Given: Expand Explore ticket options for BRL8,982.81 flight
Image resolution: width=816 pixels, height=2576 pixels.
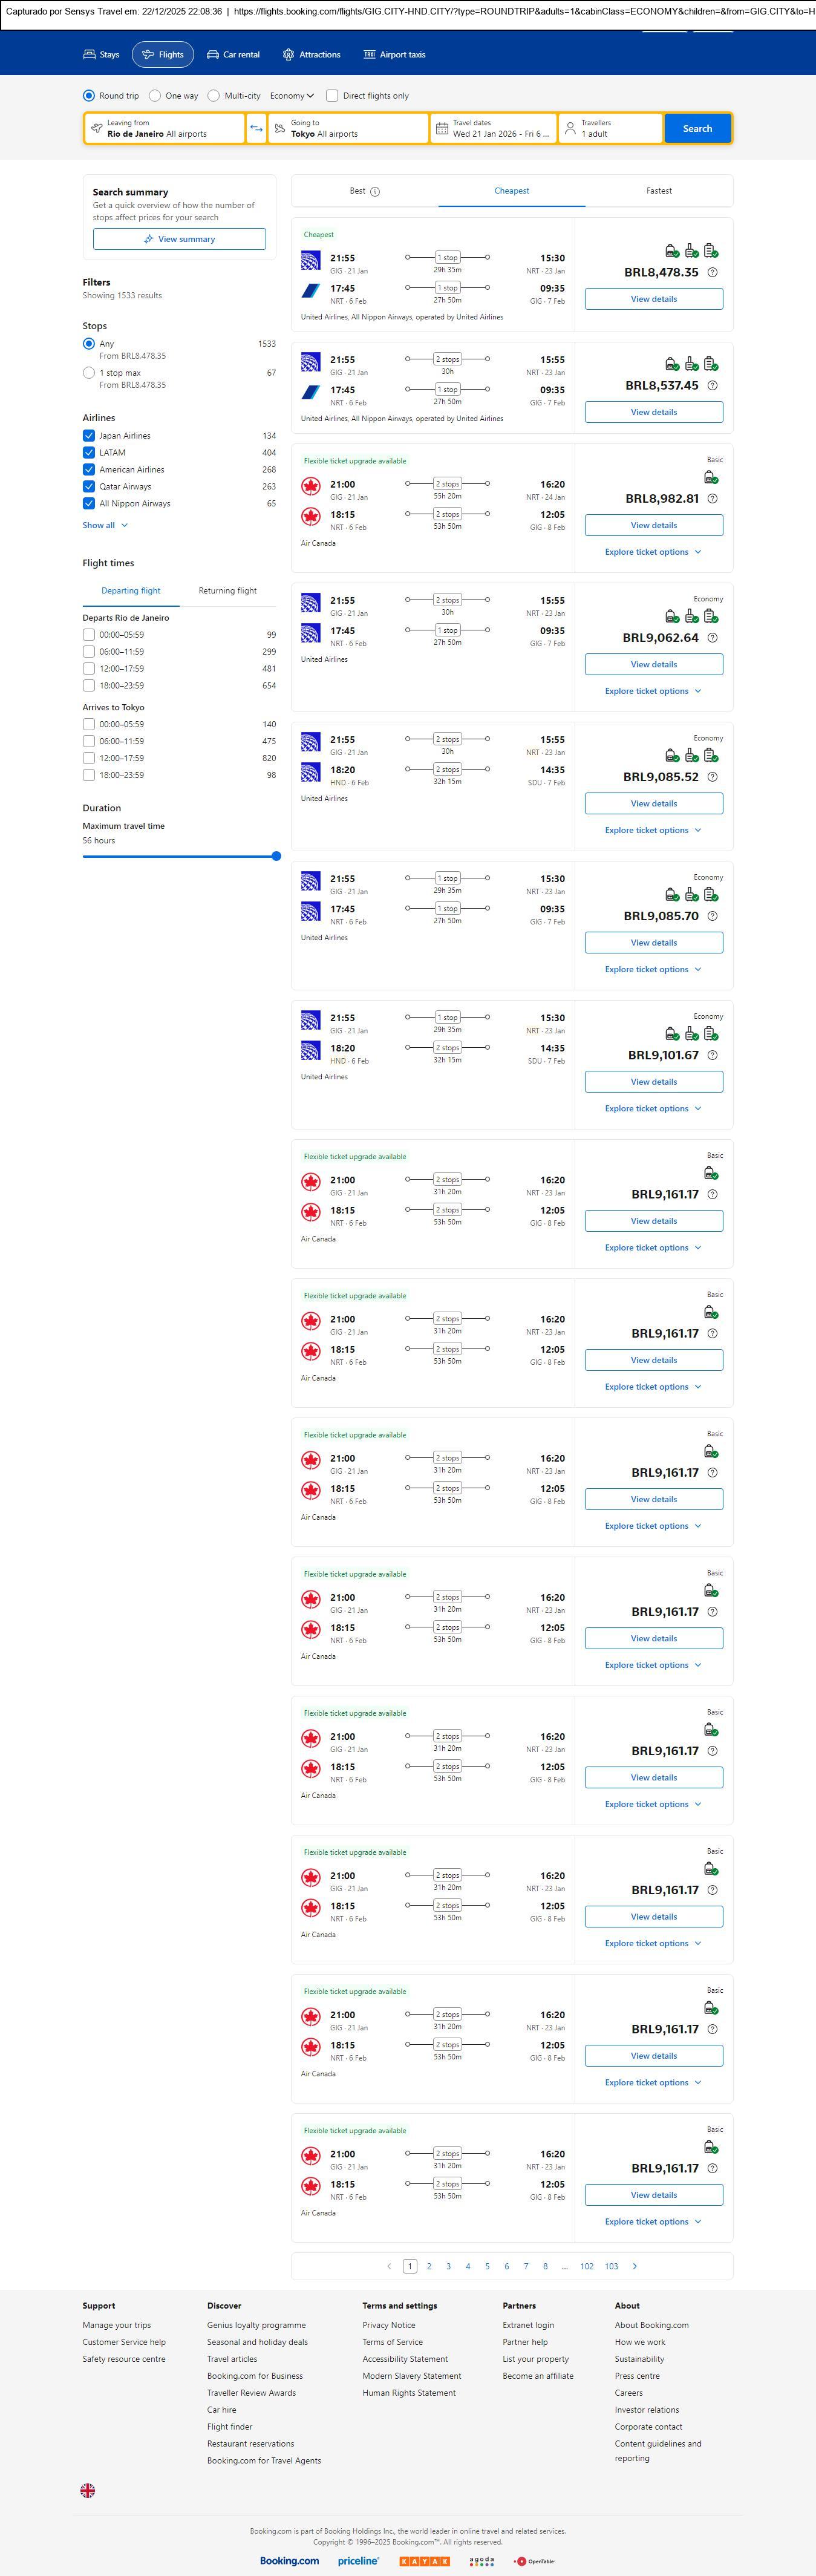Looking at the screenshot, I should pyautogui.click(x=653, y=552).
